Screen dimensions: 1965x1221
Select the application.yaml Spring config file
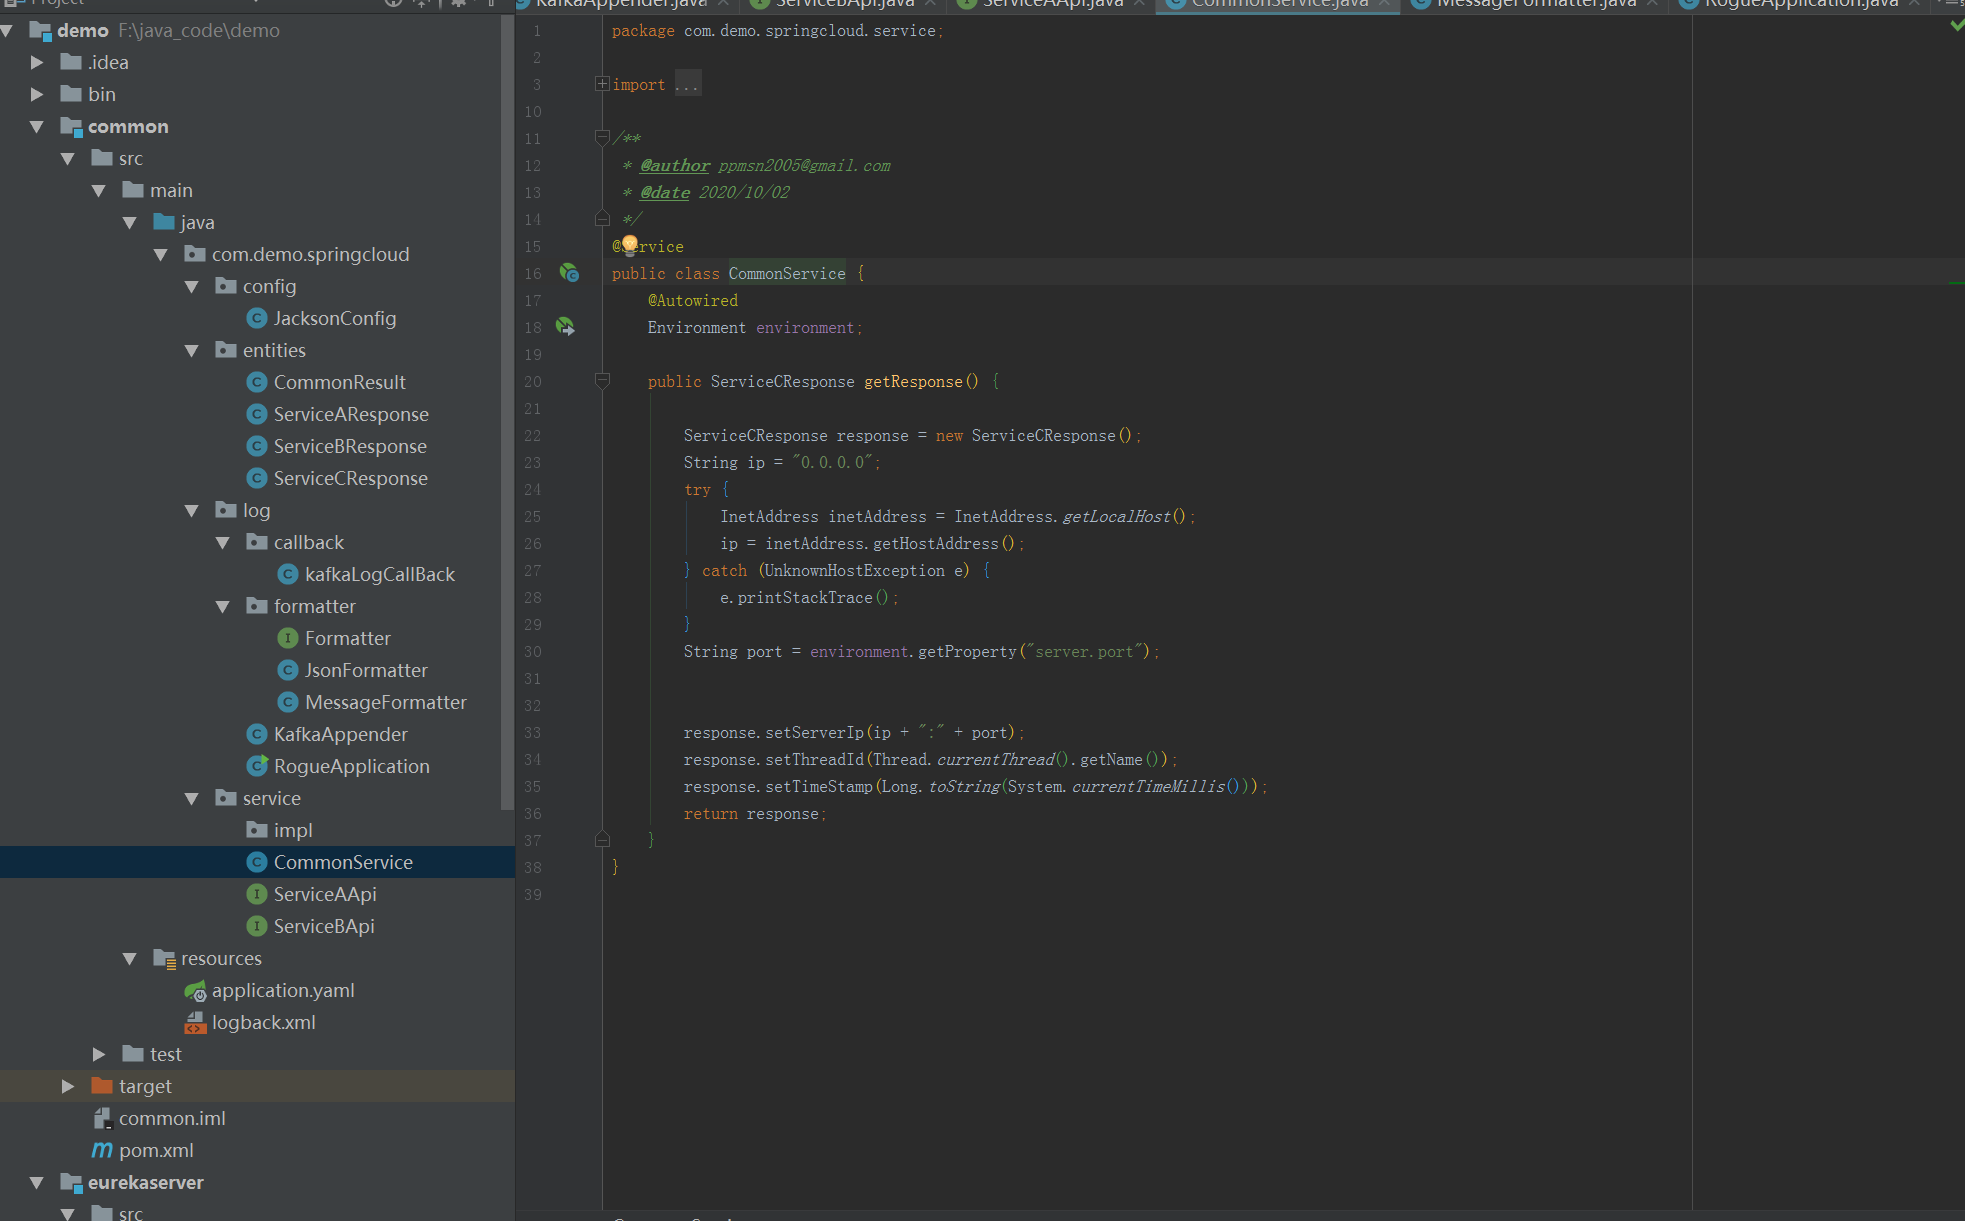pyautogui.click(x=282, y=990)
